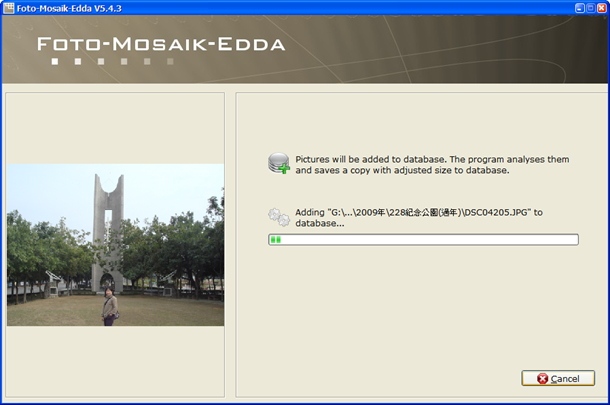Click the red X icon on Cancel
Screen dimensions: 610x405
542,379
